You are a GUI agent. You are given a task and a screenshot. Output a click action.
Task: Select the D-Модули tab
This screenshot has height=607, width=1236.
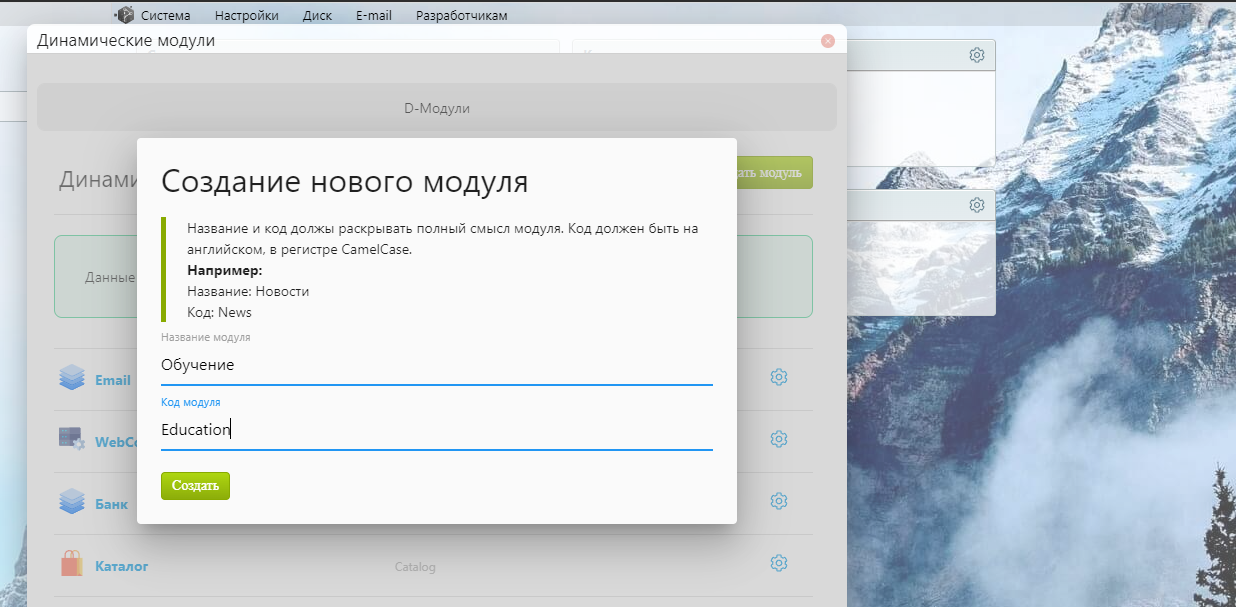[x=436, y=108]
